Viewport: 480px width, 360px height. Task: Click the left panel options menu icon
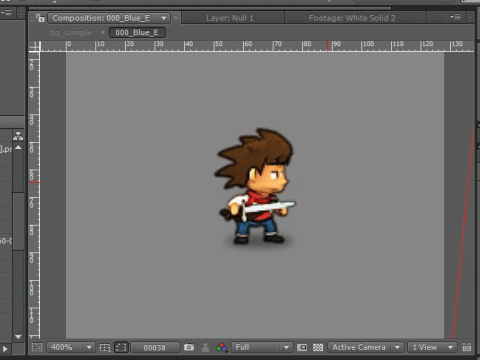[x=6, y=13]
